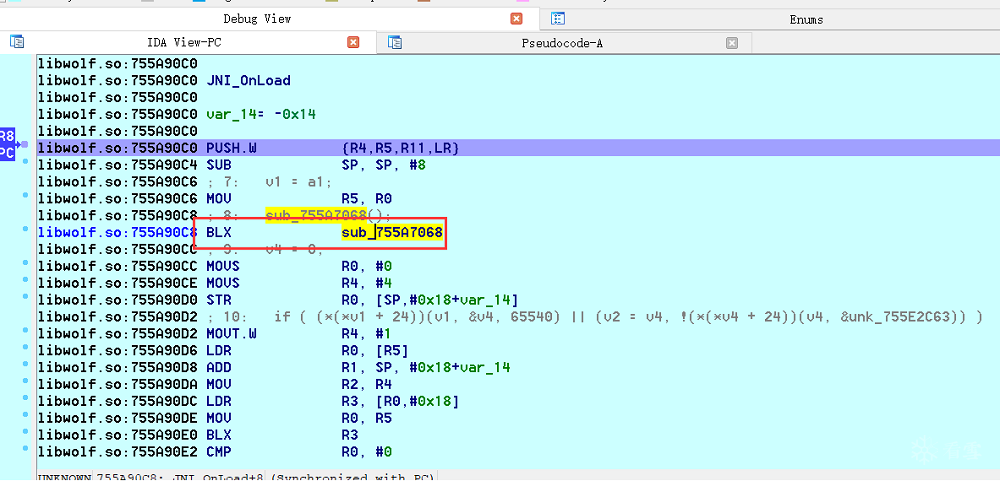Toggle breakpoint dot at ADD R1 line
The width and height of the screenshot is (1000, 481).
point(25,364)
